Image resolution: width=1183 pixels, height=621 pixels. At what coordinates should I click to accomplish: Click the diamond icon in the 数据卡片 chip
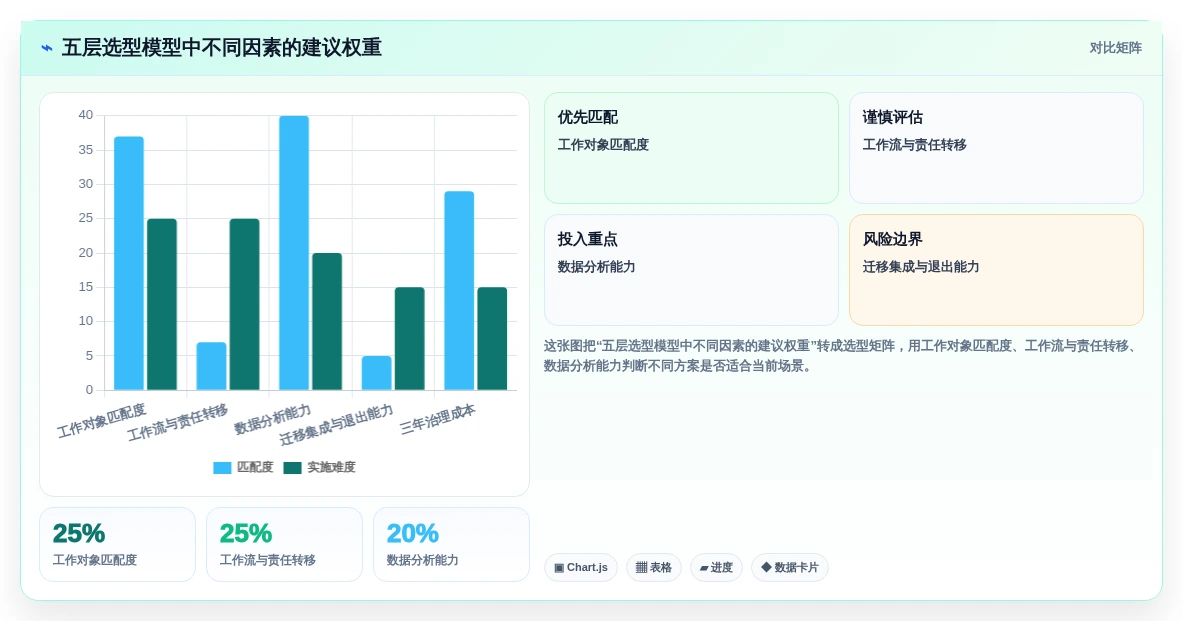point(767,567)
